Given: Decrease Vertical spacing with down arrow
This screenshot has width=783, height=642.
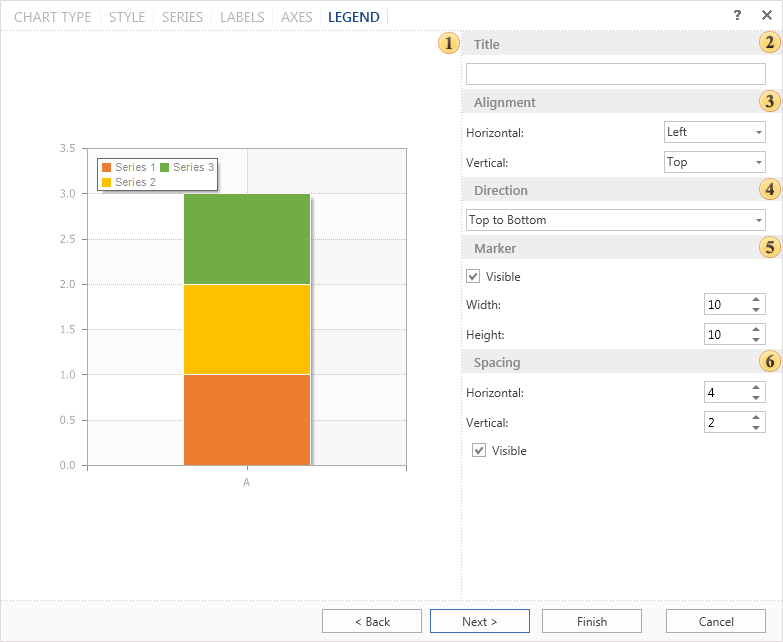Looking at the screenshot, I should pos(755,428).
